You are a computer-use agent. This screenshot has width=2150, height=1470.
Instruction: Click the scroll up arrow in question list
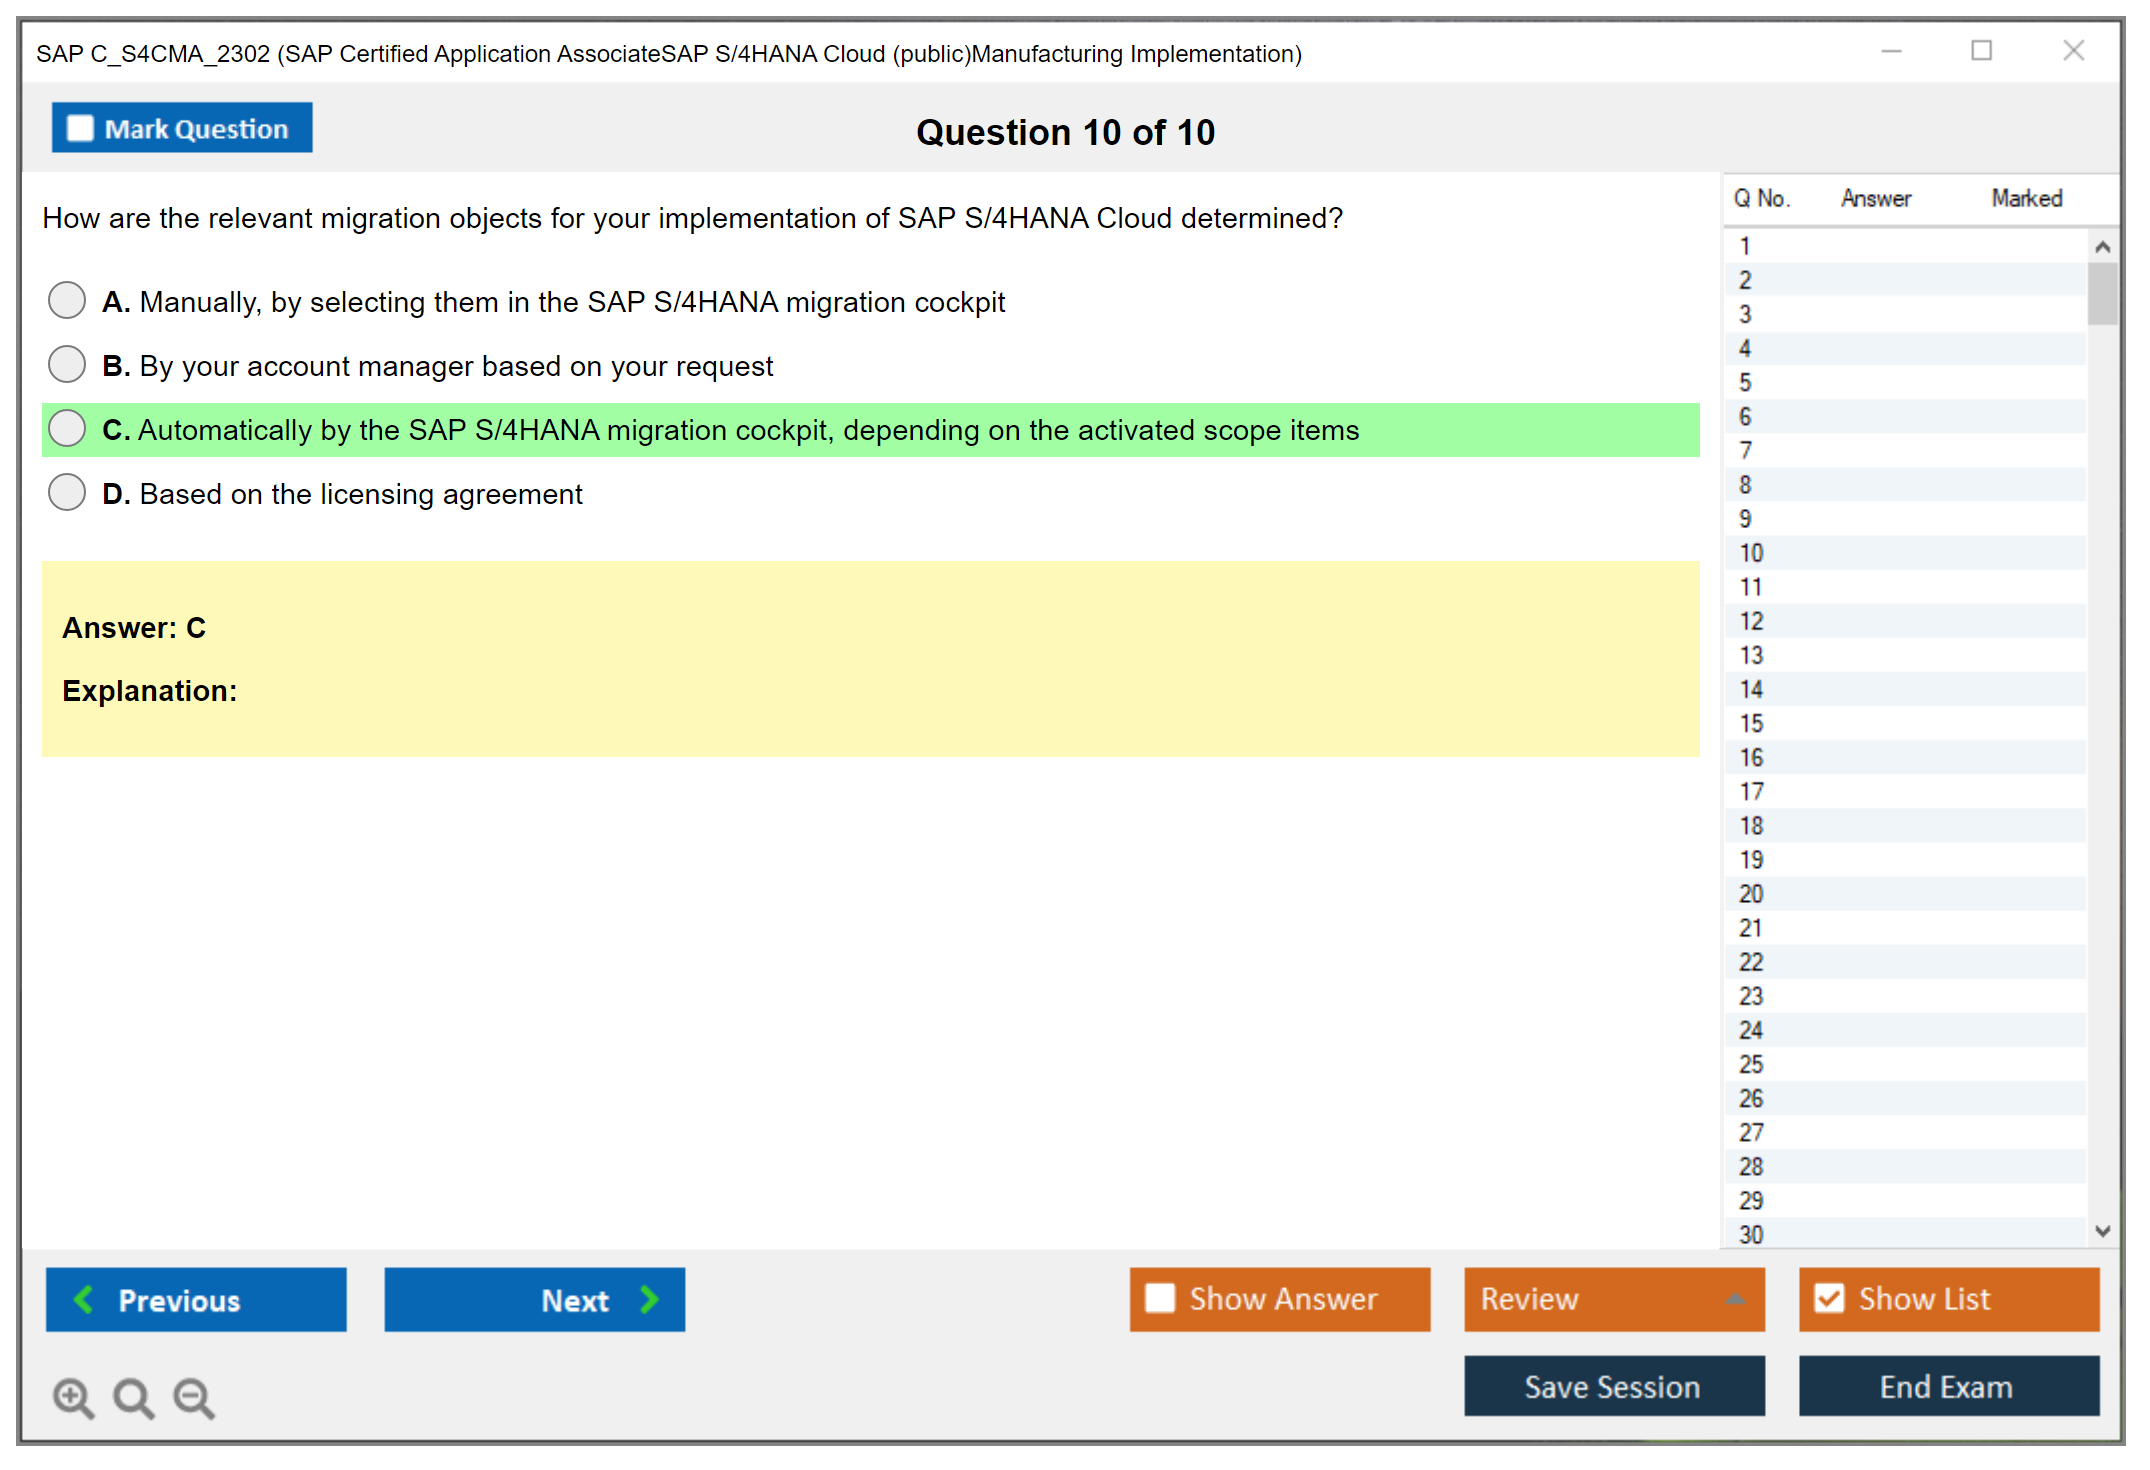pos(2102,247)
